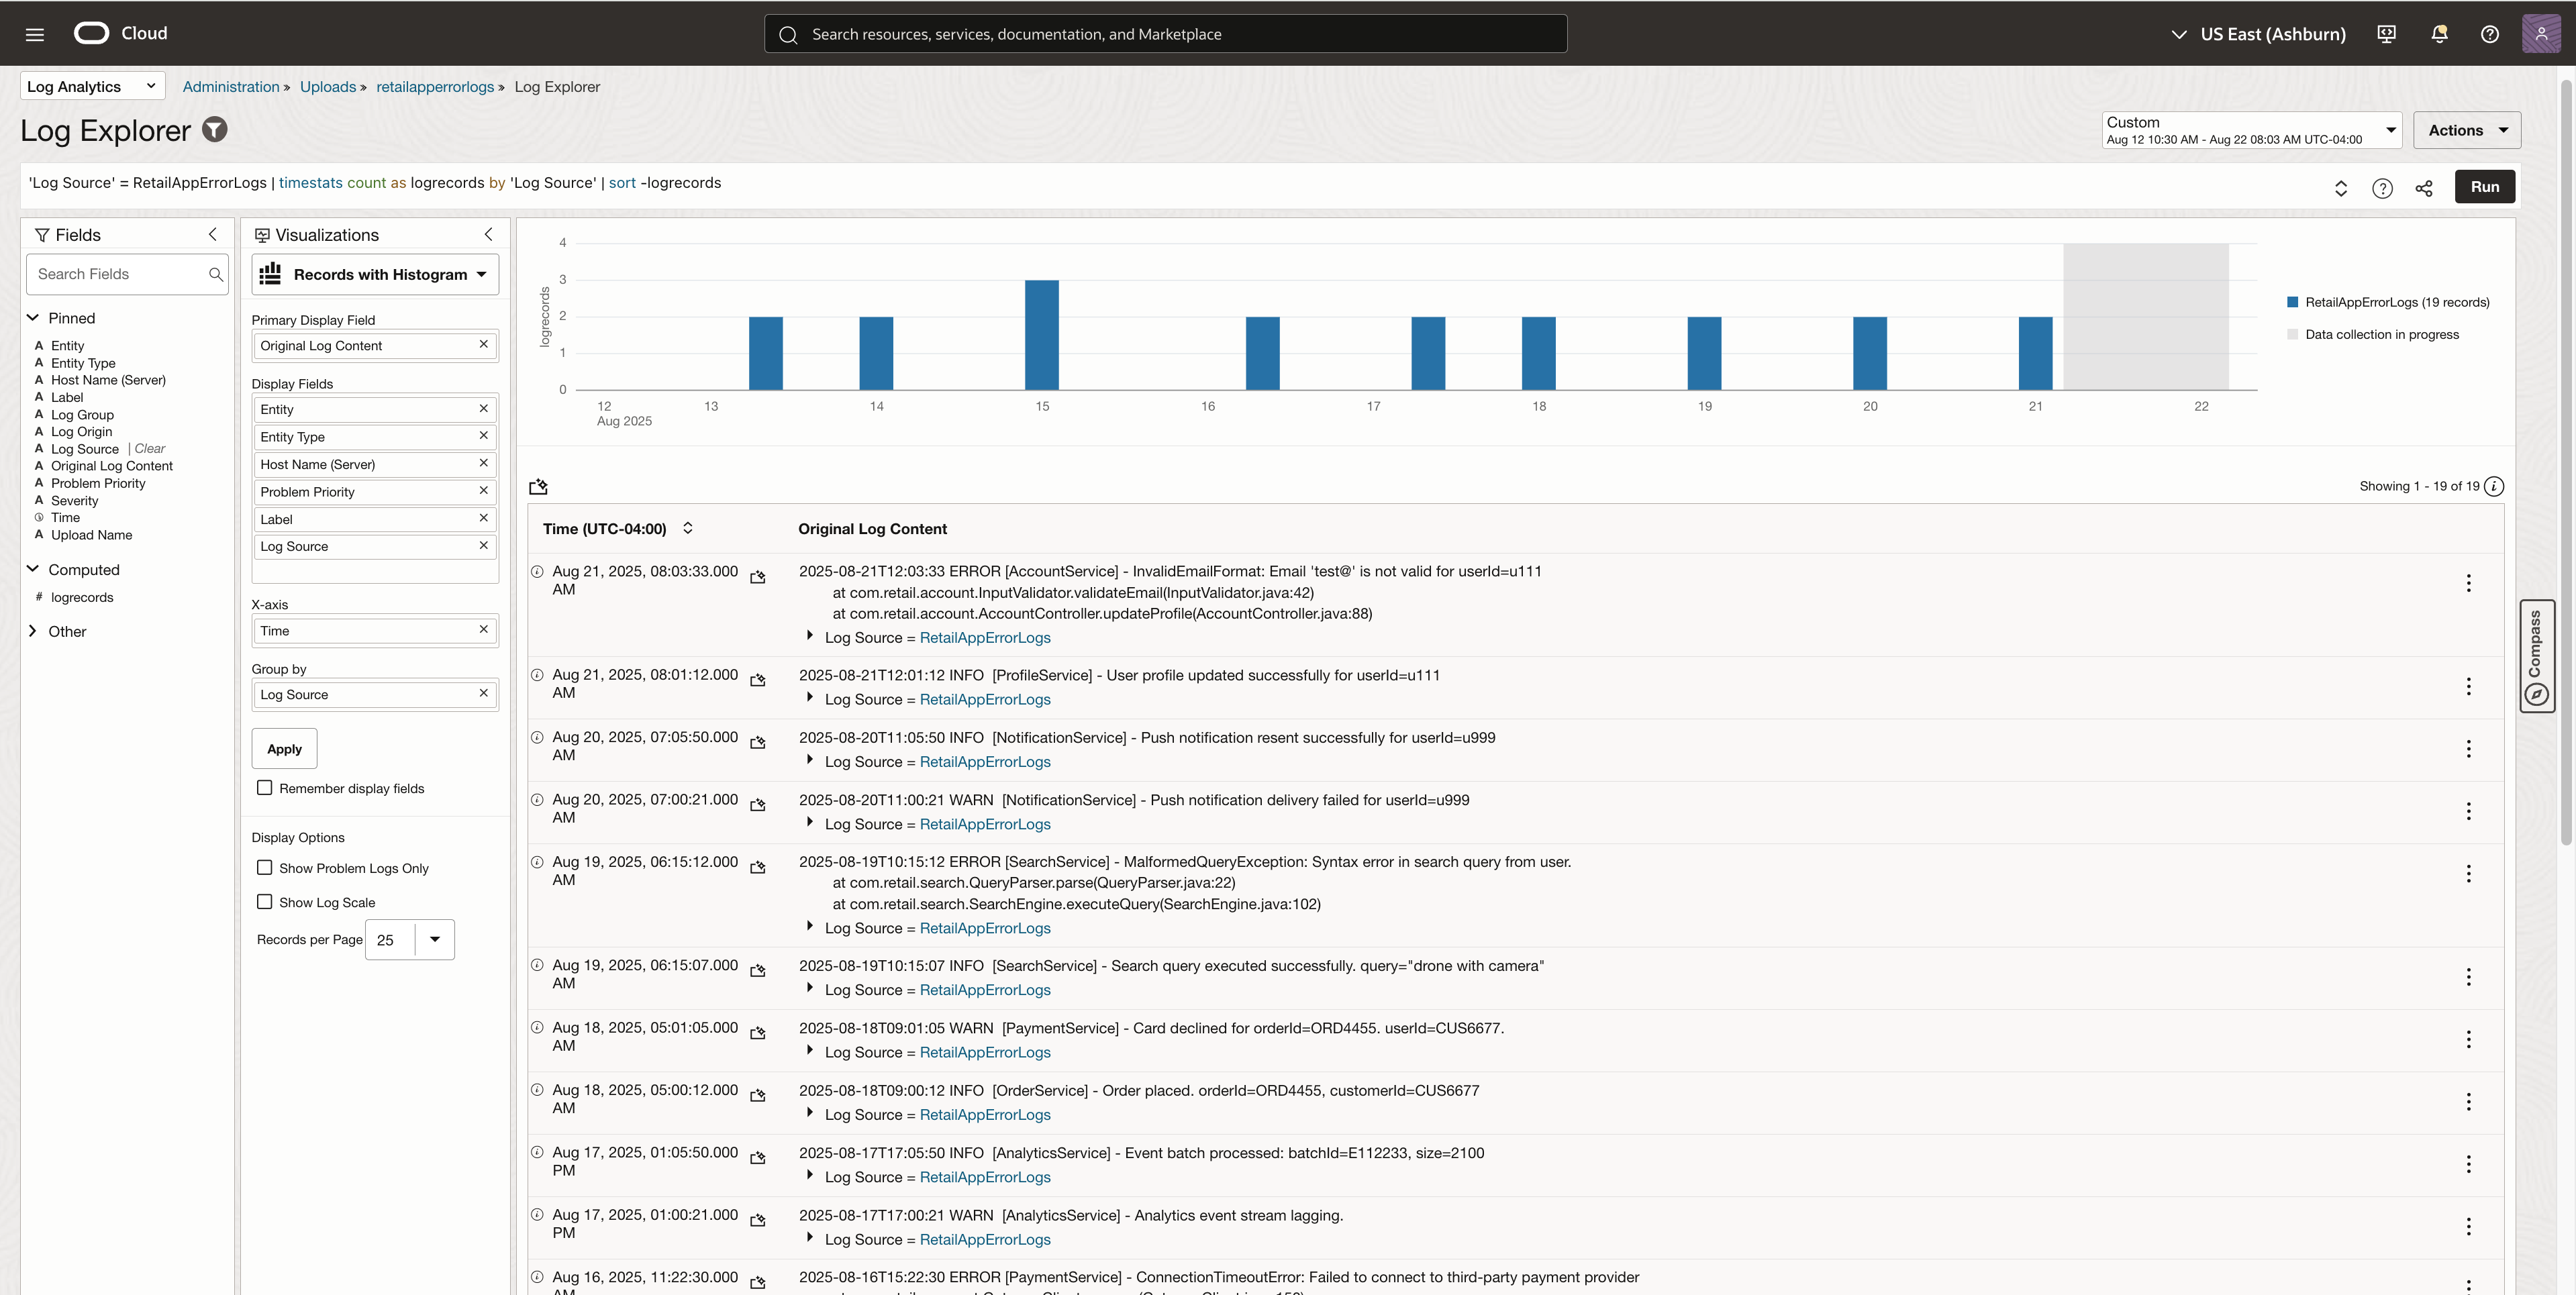Expand the Other fields section
This screenshot has height=1295, width=2576.
(x=33, y=631)
